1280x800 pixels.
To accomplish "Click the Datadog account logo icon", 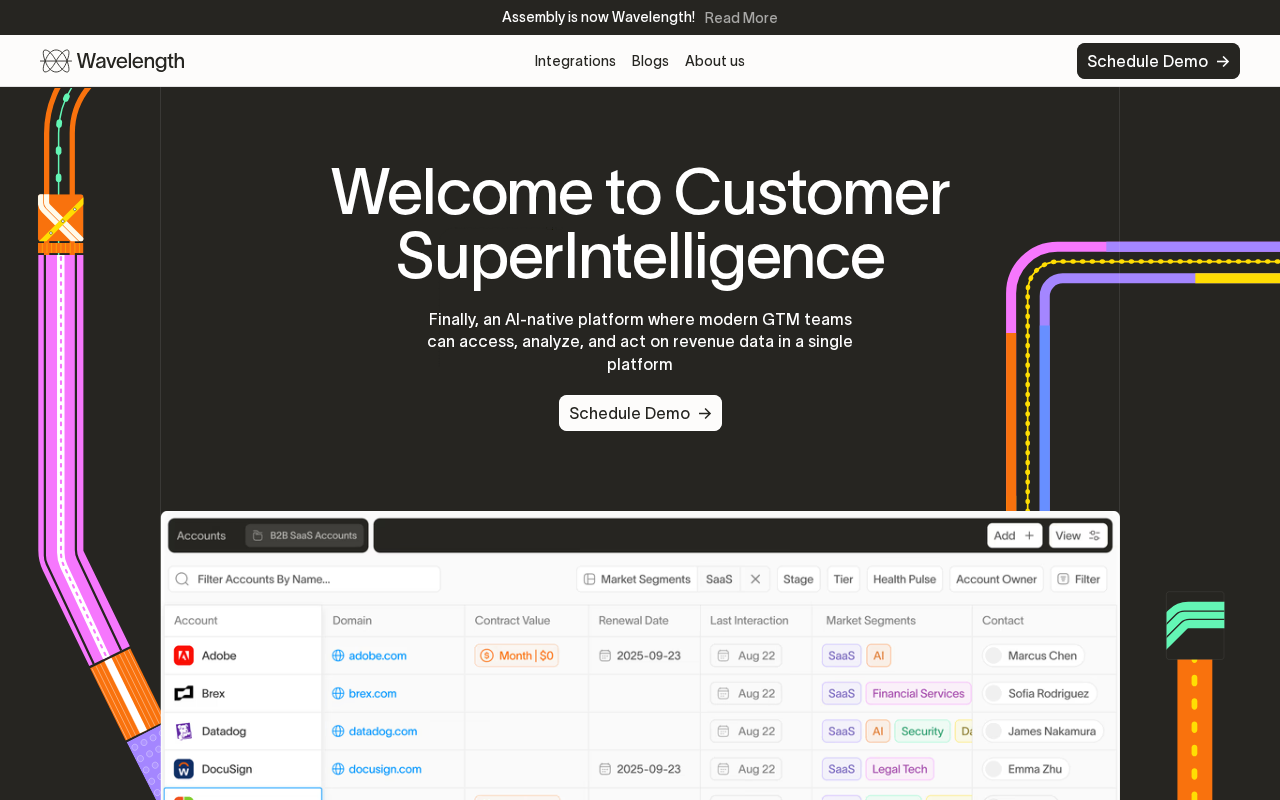I will point(184,731).
